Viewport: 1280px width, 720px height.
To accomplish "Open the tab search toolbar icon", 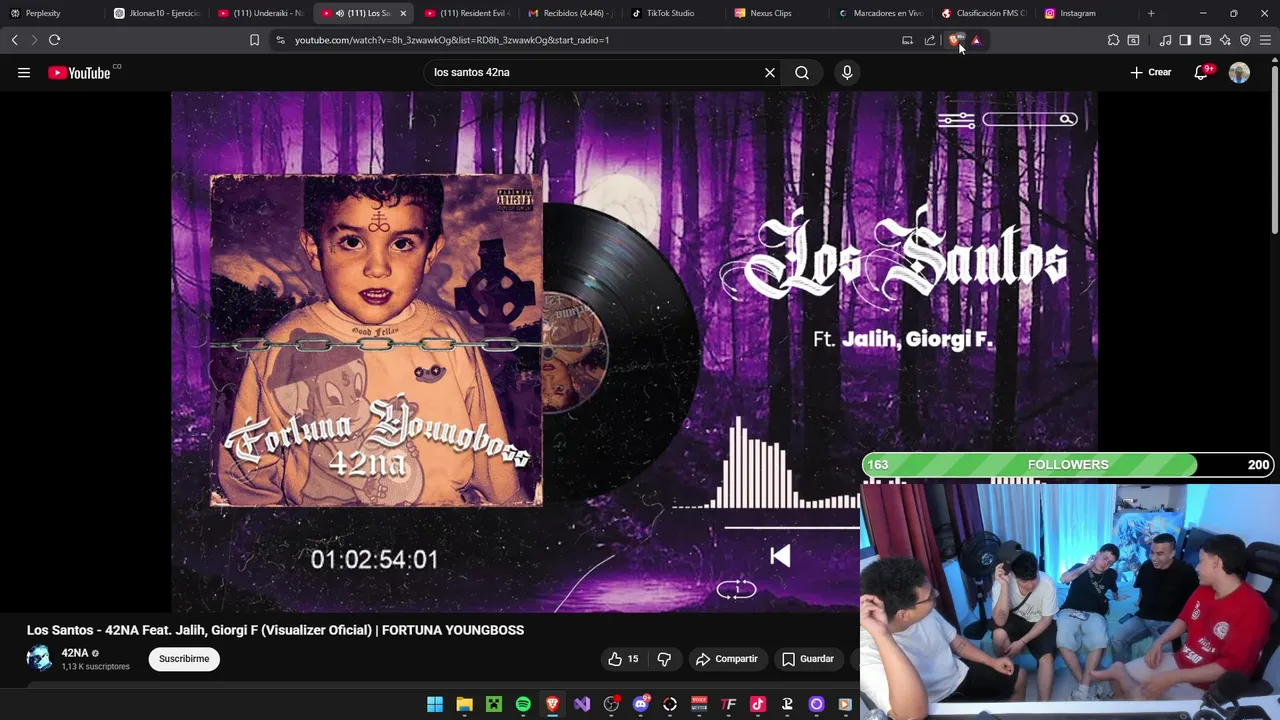I will (x=1133, y=40).
